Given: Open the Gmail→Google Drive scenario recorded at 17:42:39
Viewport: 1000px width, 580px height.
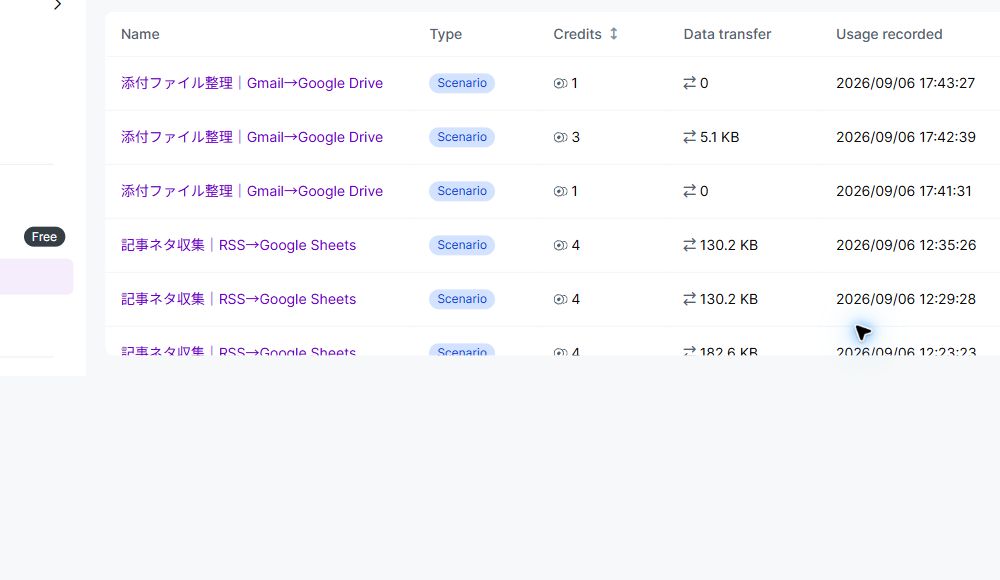Looking at the screenshot, I should 252,137.
